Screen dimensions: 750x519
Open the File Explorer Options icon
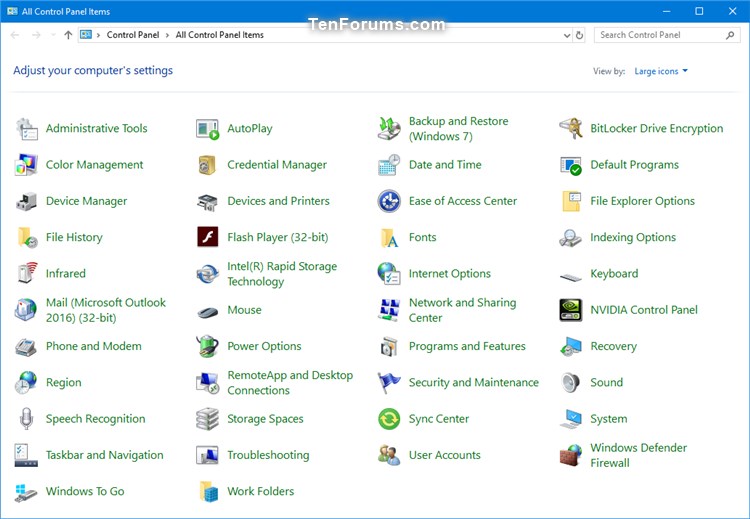click(571, 201)
